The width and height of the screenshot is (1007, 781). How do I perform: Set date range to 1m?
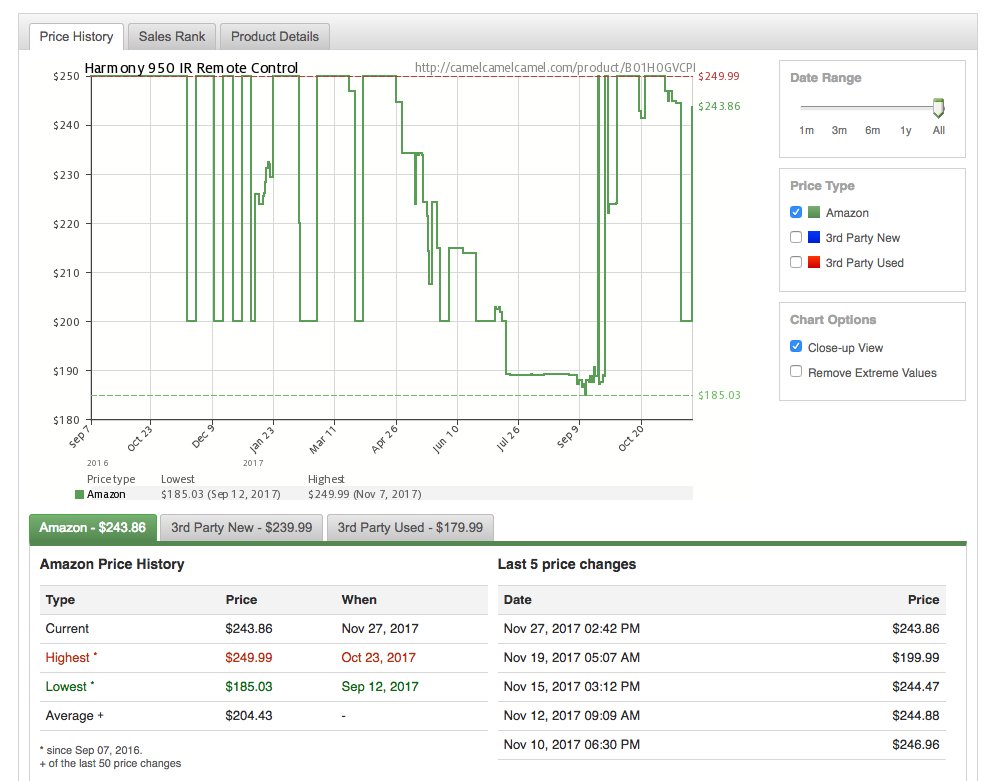807,130
